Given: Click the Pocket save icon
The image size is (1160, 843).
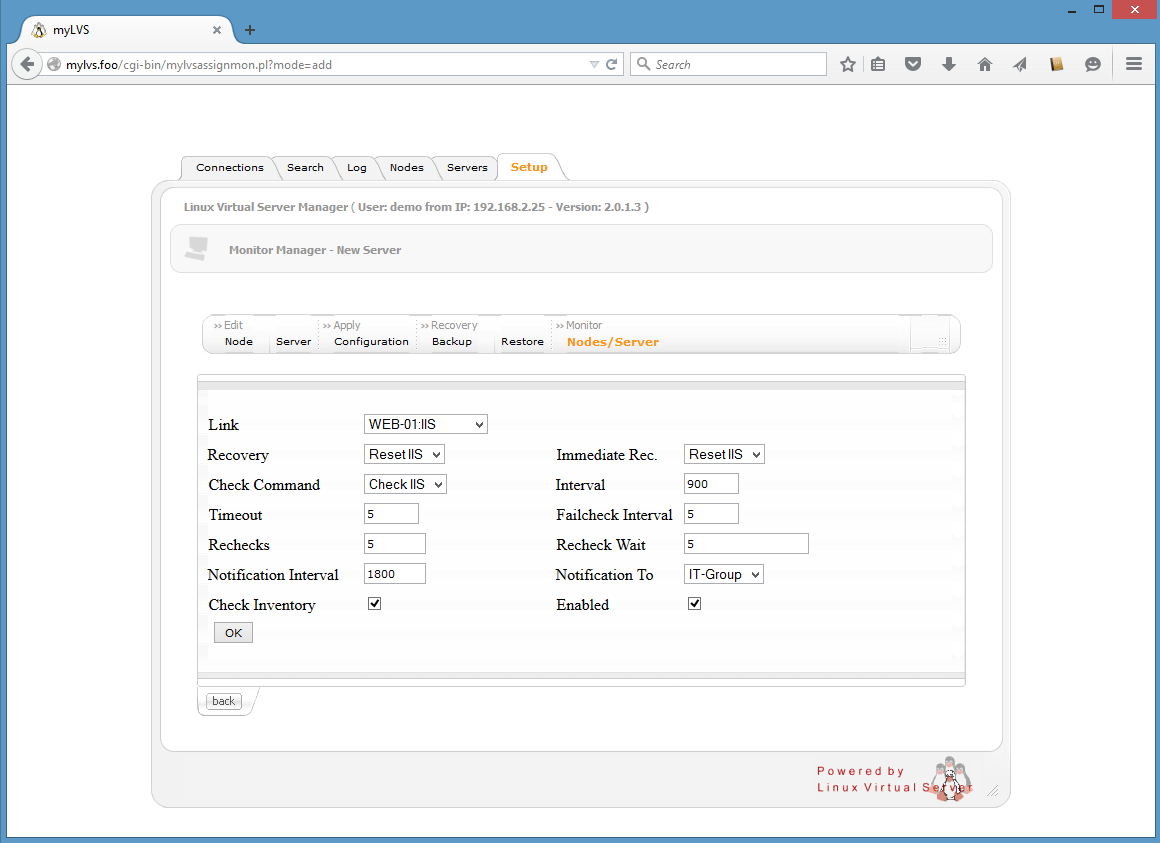Looking at the screenshot, I should [913, 64].
